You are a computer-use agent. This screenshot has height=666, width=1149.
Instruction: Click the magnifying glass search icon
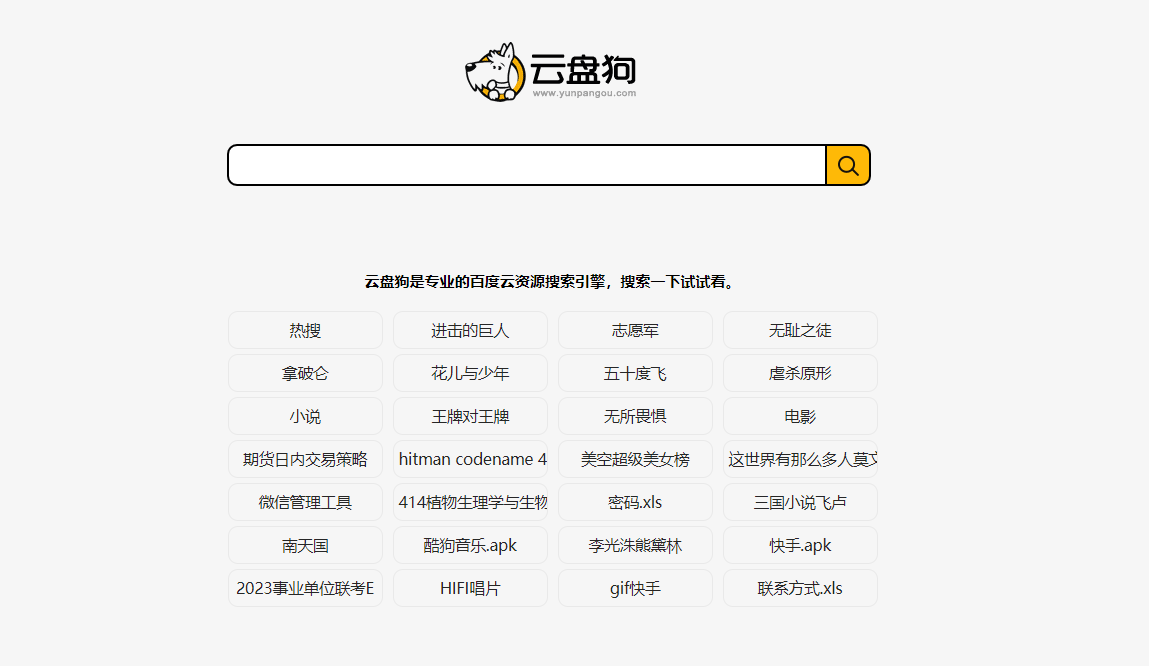847,165
